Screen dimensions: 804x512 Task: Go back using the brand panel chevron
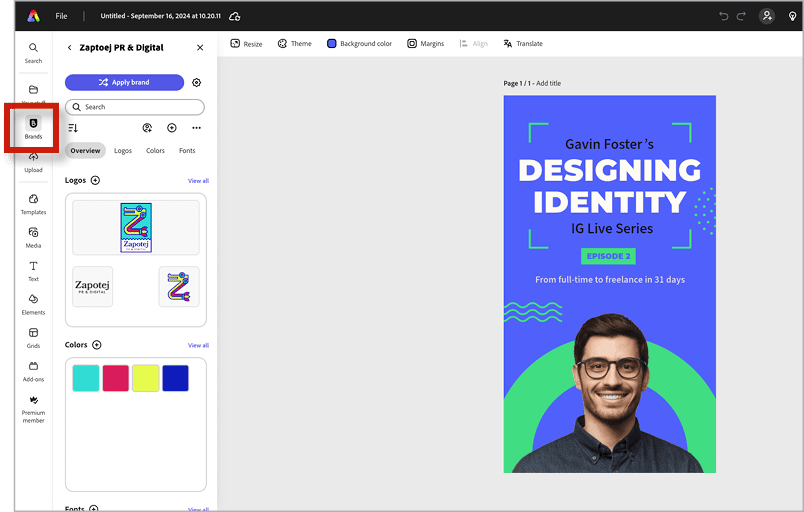[x=69, y=48]
